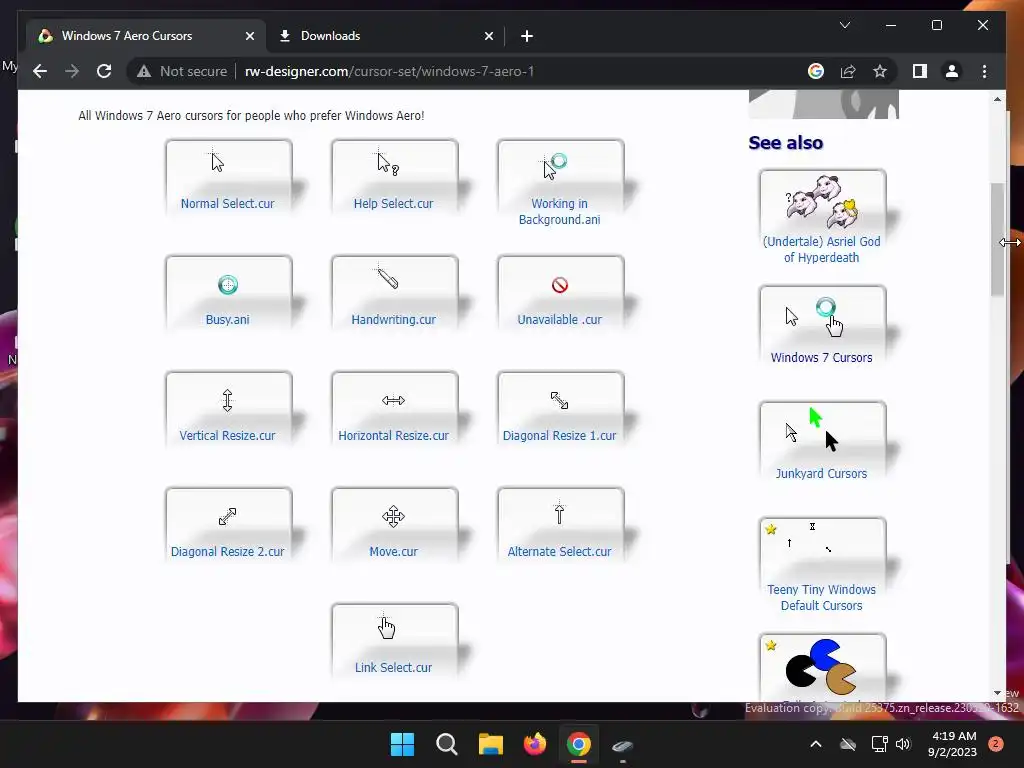Viewport: 1024px width, 768px height.
Task: Click the Chrome icon on the taskbar
Action: click(x=579, y=744)
